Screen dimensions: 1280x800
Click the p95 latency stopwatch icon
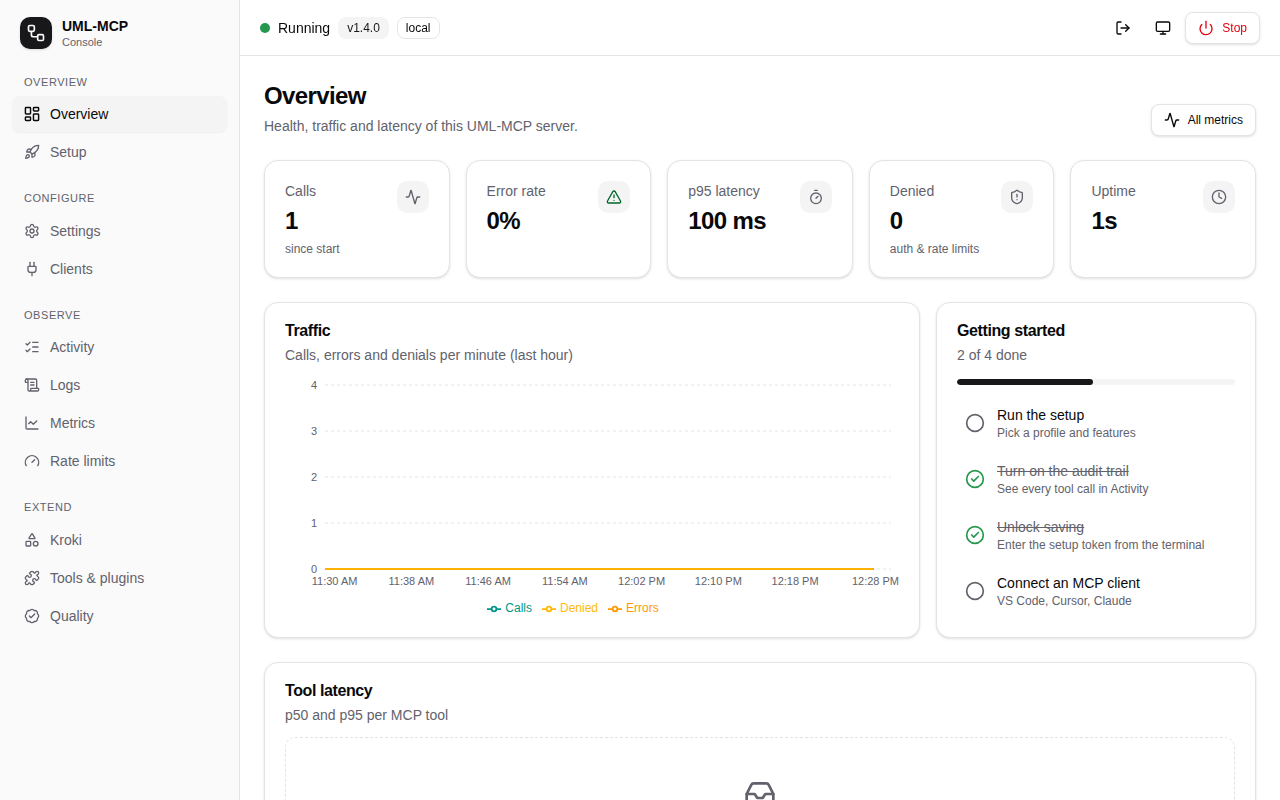816,197
